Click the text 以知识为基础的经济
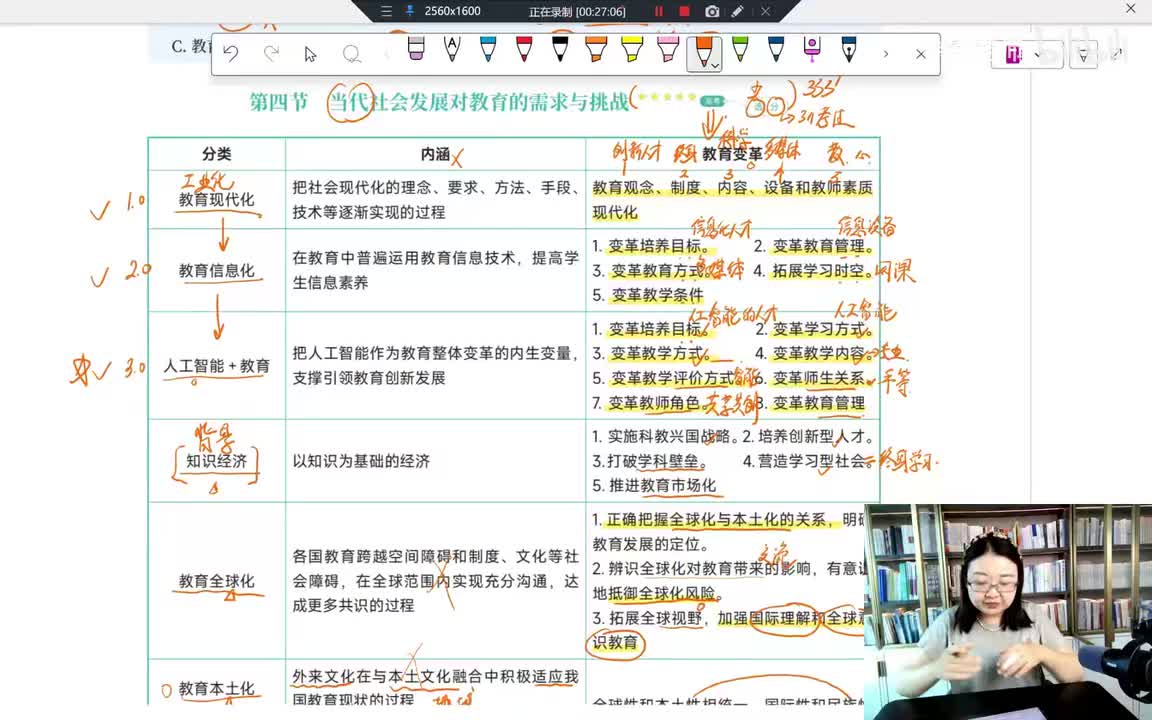Screen dimensions: 1152x720 pyautogui.click(x=361, y=461)
